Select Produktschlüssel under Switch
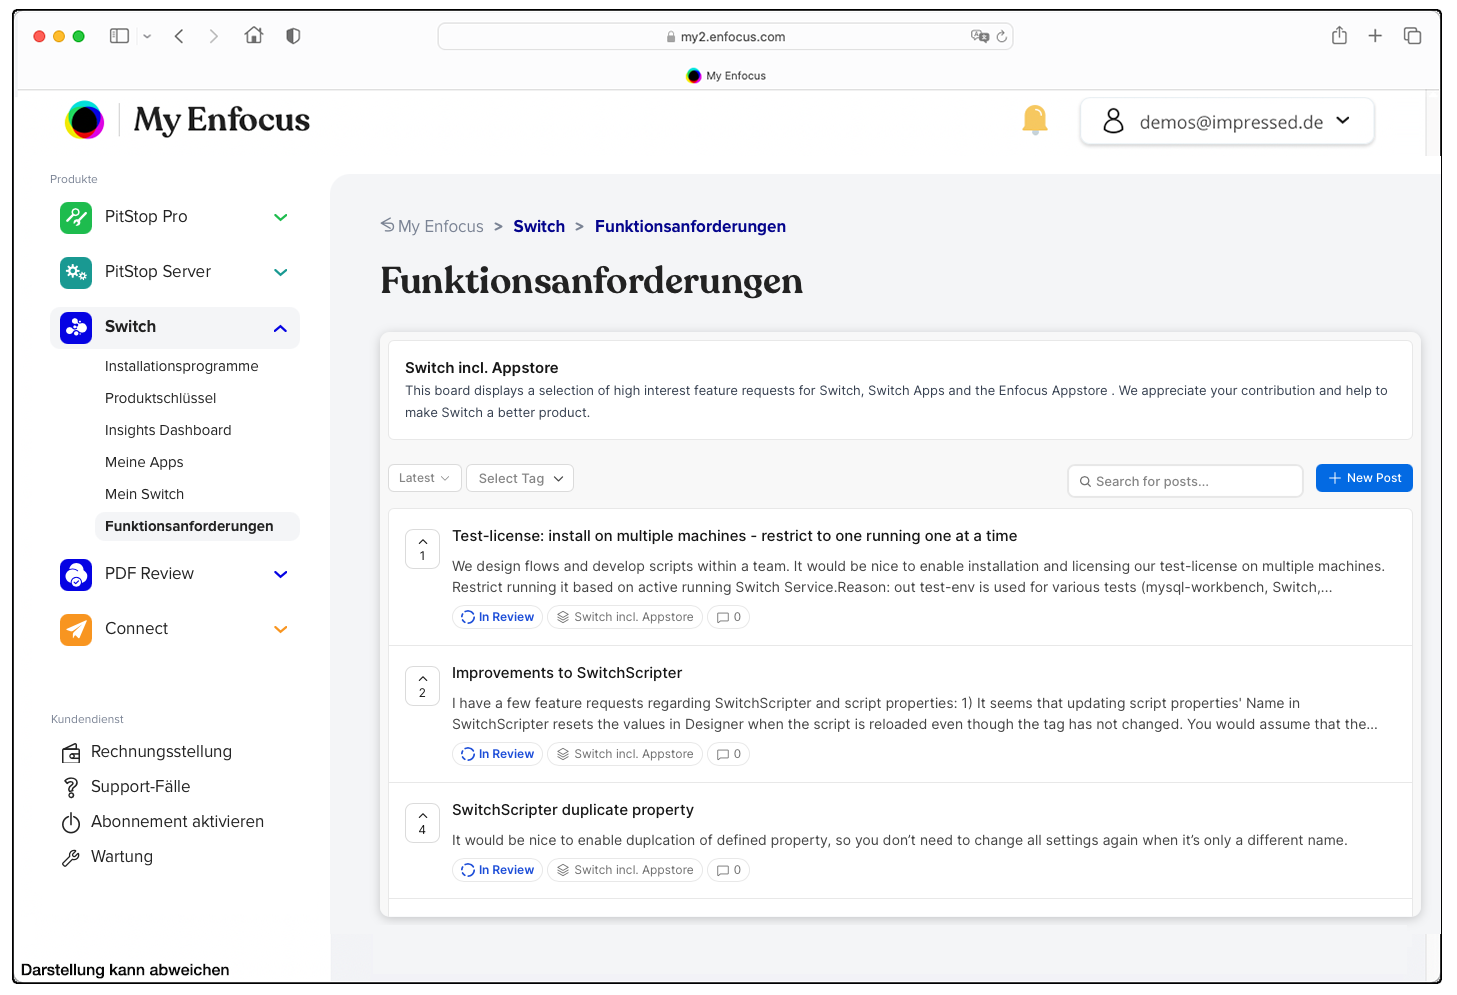The height and width of the screenshot is (995, 1457). point(160,398)
